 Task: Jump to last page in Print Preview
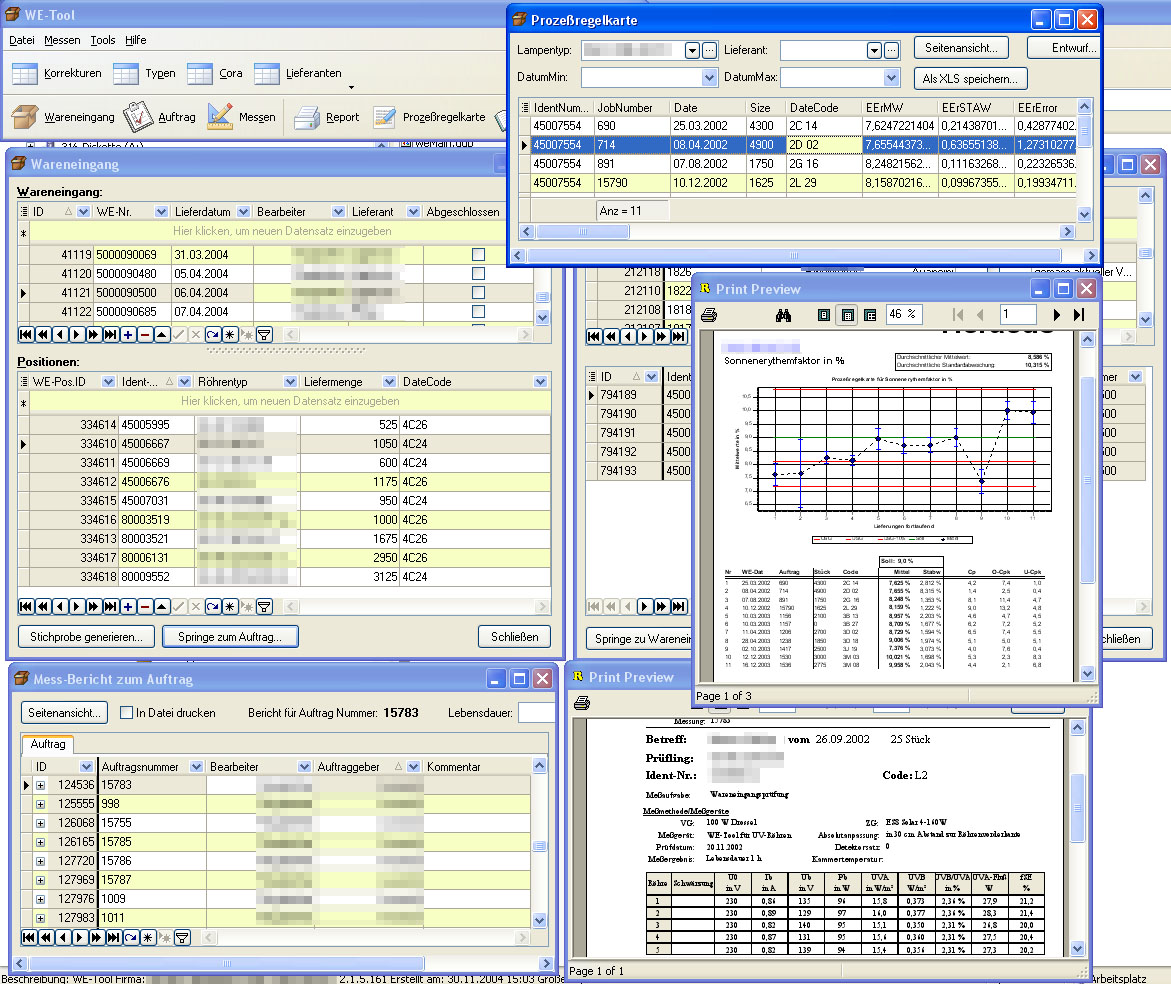[x=1078, y=315]
